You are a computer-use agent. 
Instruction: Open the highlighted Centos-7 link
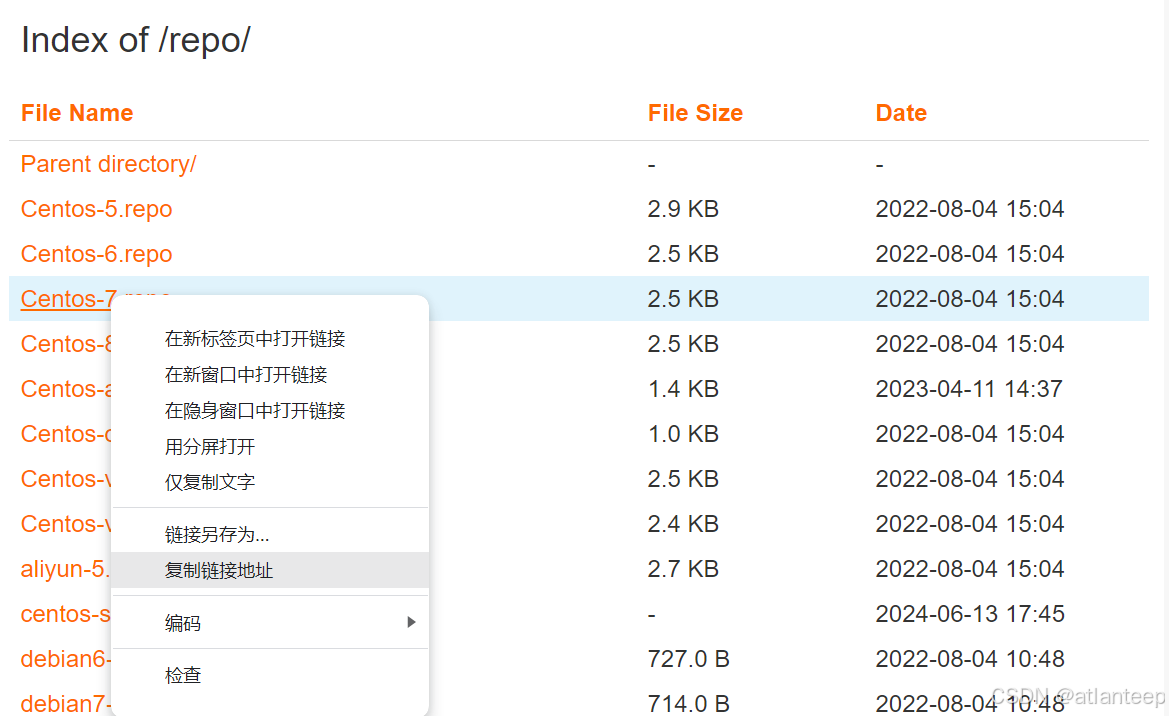(x=68, y=299)
